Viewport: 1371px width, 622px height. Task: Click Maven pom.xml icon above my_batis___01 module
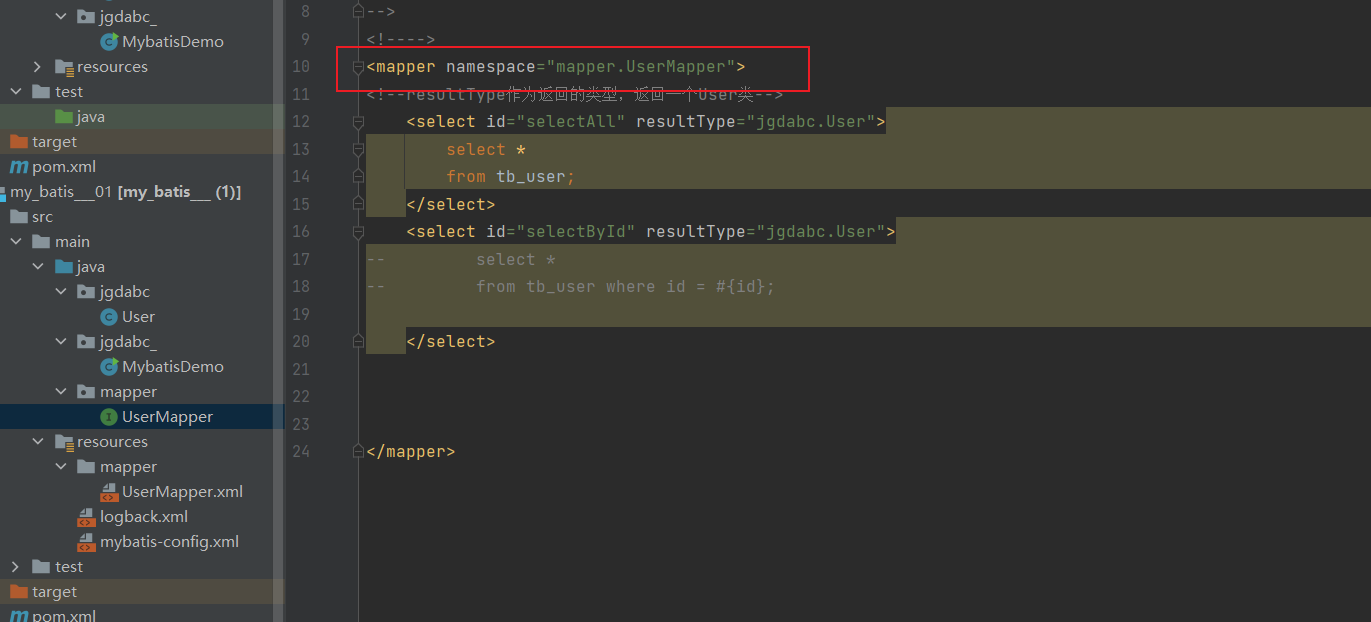coord(18,167)
